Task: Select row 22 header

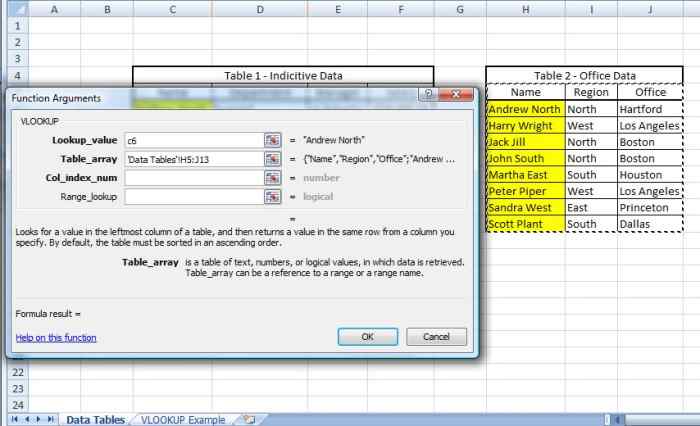Action: click(18, 372)
